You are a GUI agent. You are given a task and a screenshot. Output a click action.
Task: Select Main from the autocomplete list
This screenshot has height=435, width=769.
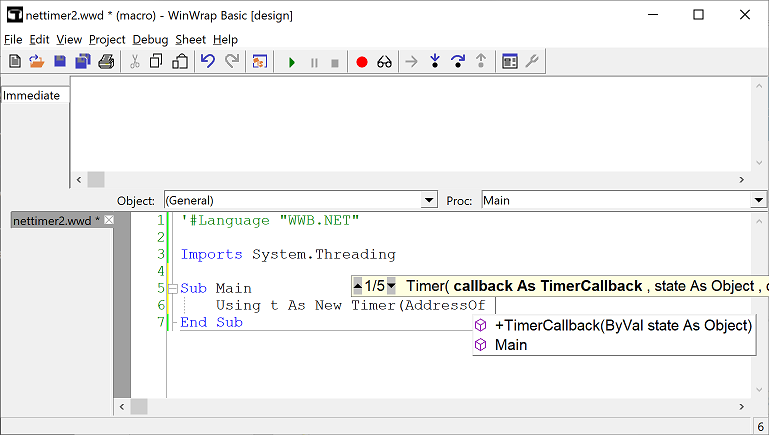coord(511,345)
